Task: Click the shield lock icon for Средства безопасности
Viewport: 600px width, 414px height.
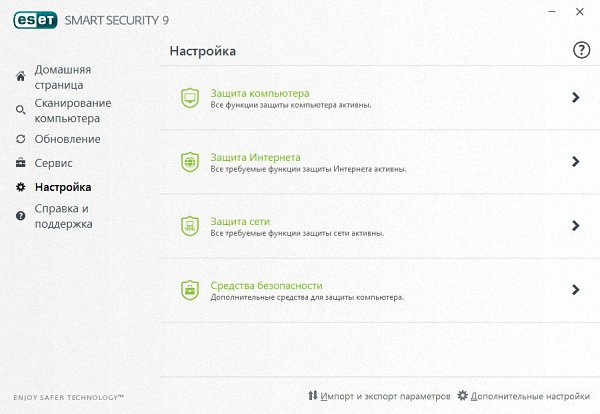Action: (x=189, y=290)
